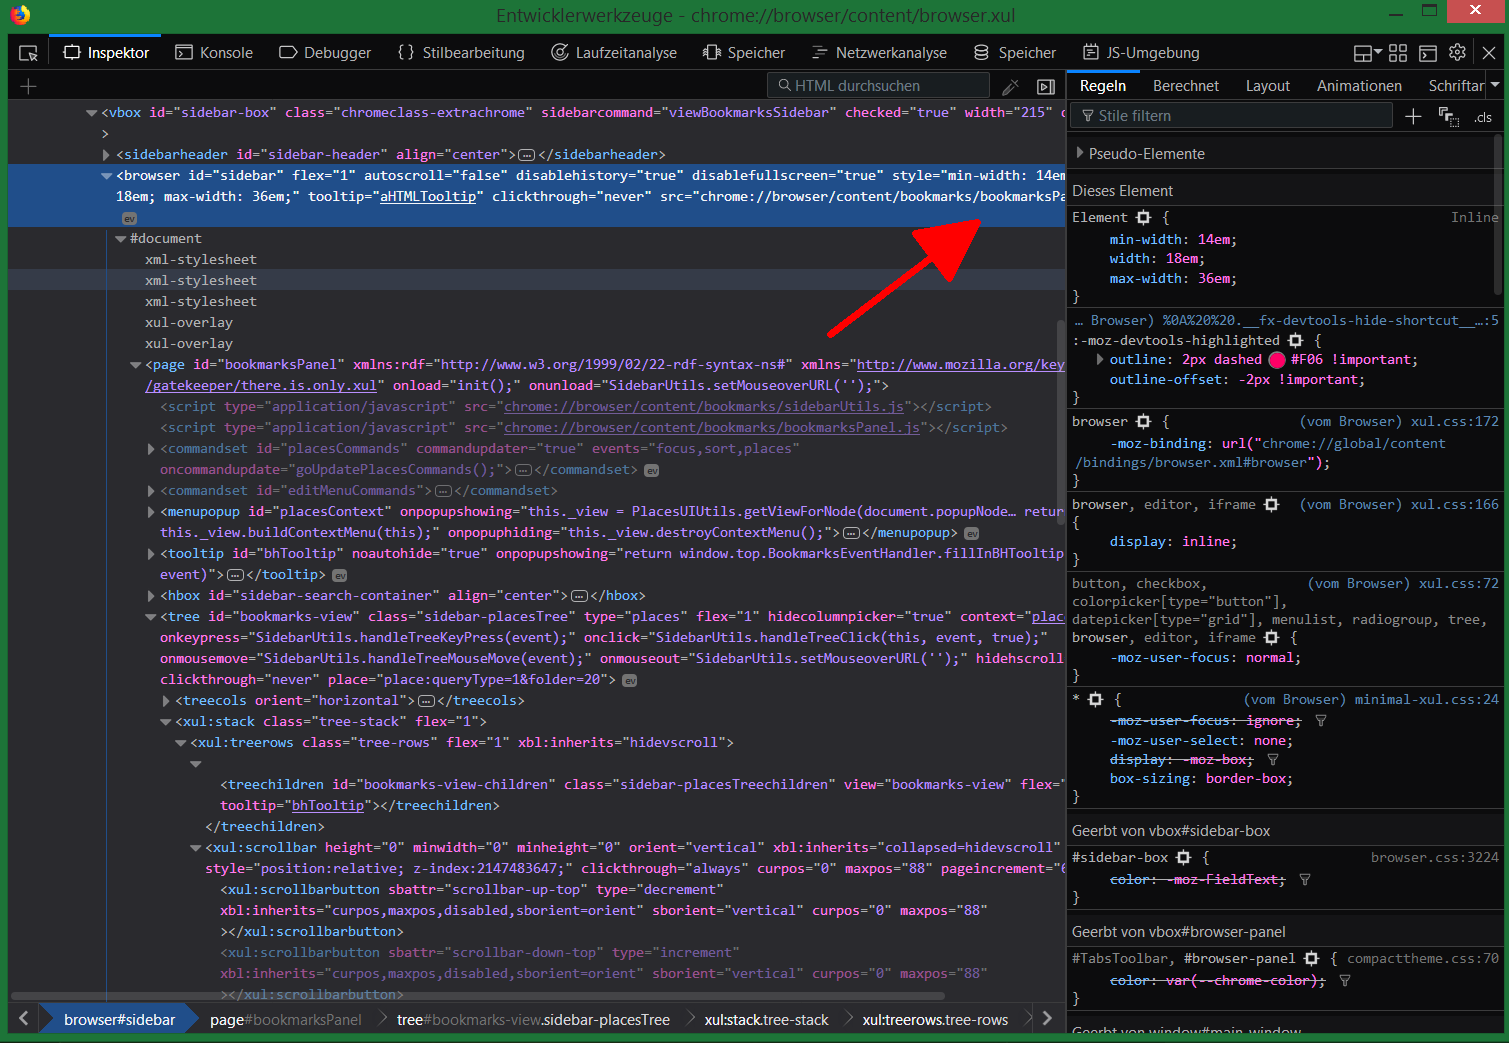Focus the HTML durchsuchen search field
1509x1043 pixels.
pyautogui.click(x=880, y=86)
